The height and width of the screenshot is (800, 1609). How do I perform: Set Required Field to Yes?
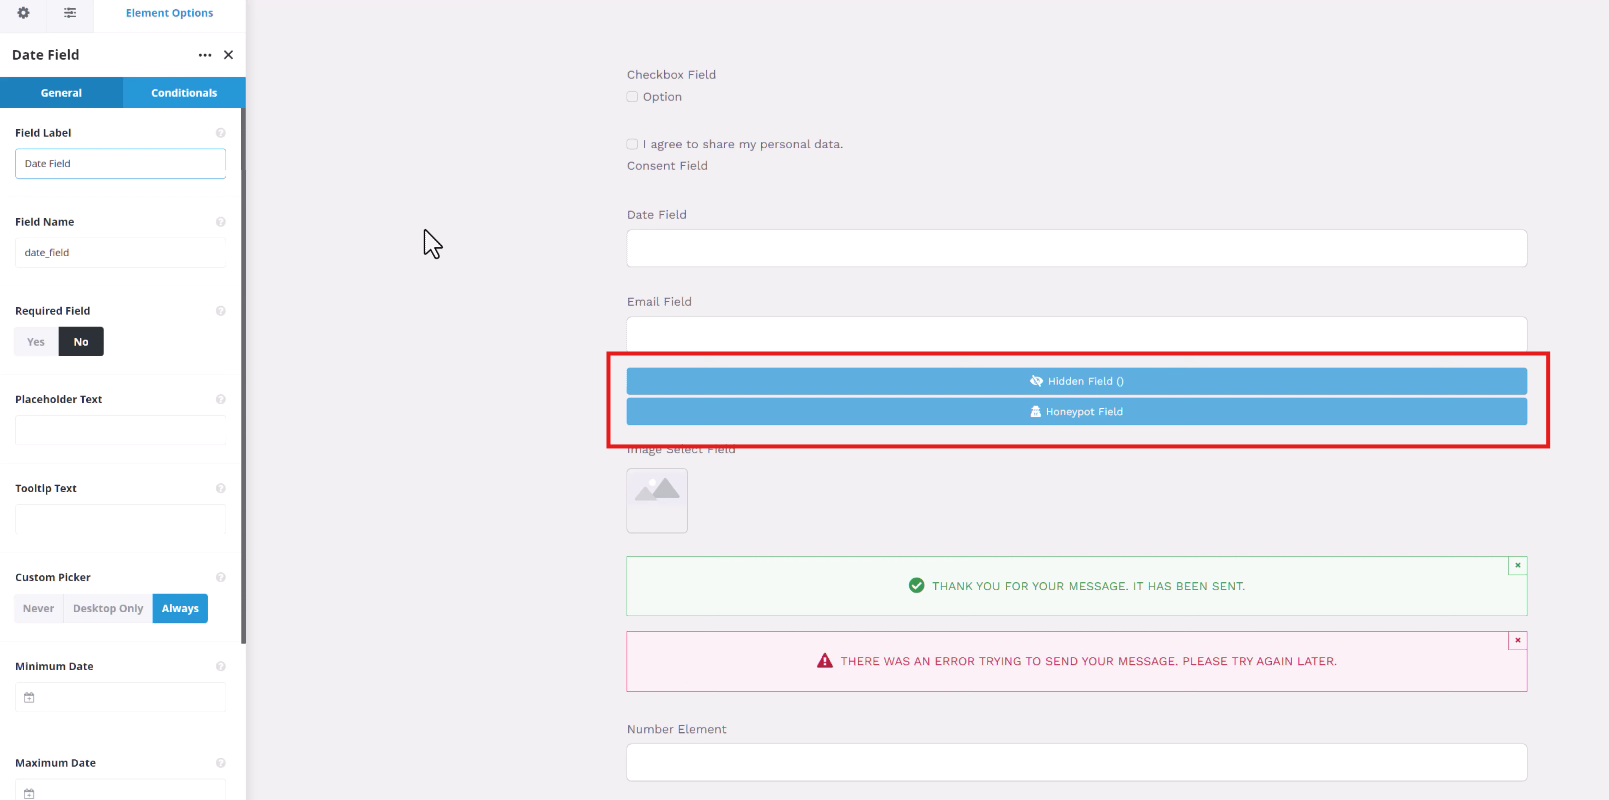click(36, 342)
